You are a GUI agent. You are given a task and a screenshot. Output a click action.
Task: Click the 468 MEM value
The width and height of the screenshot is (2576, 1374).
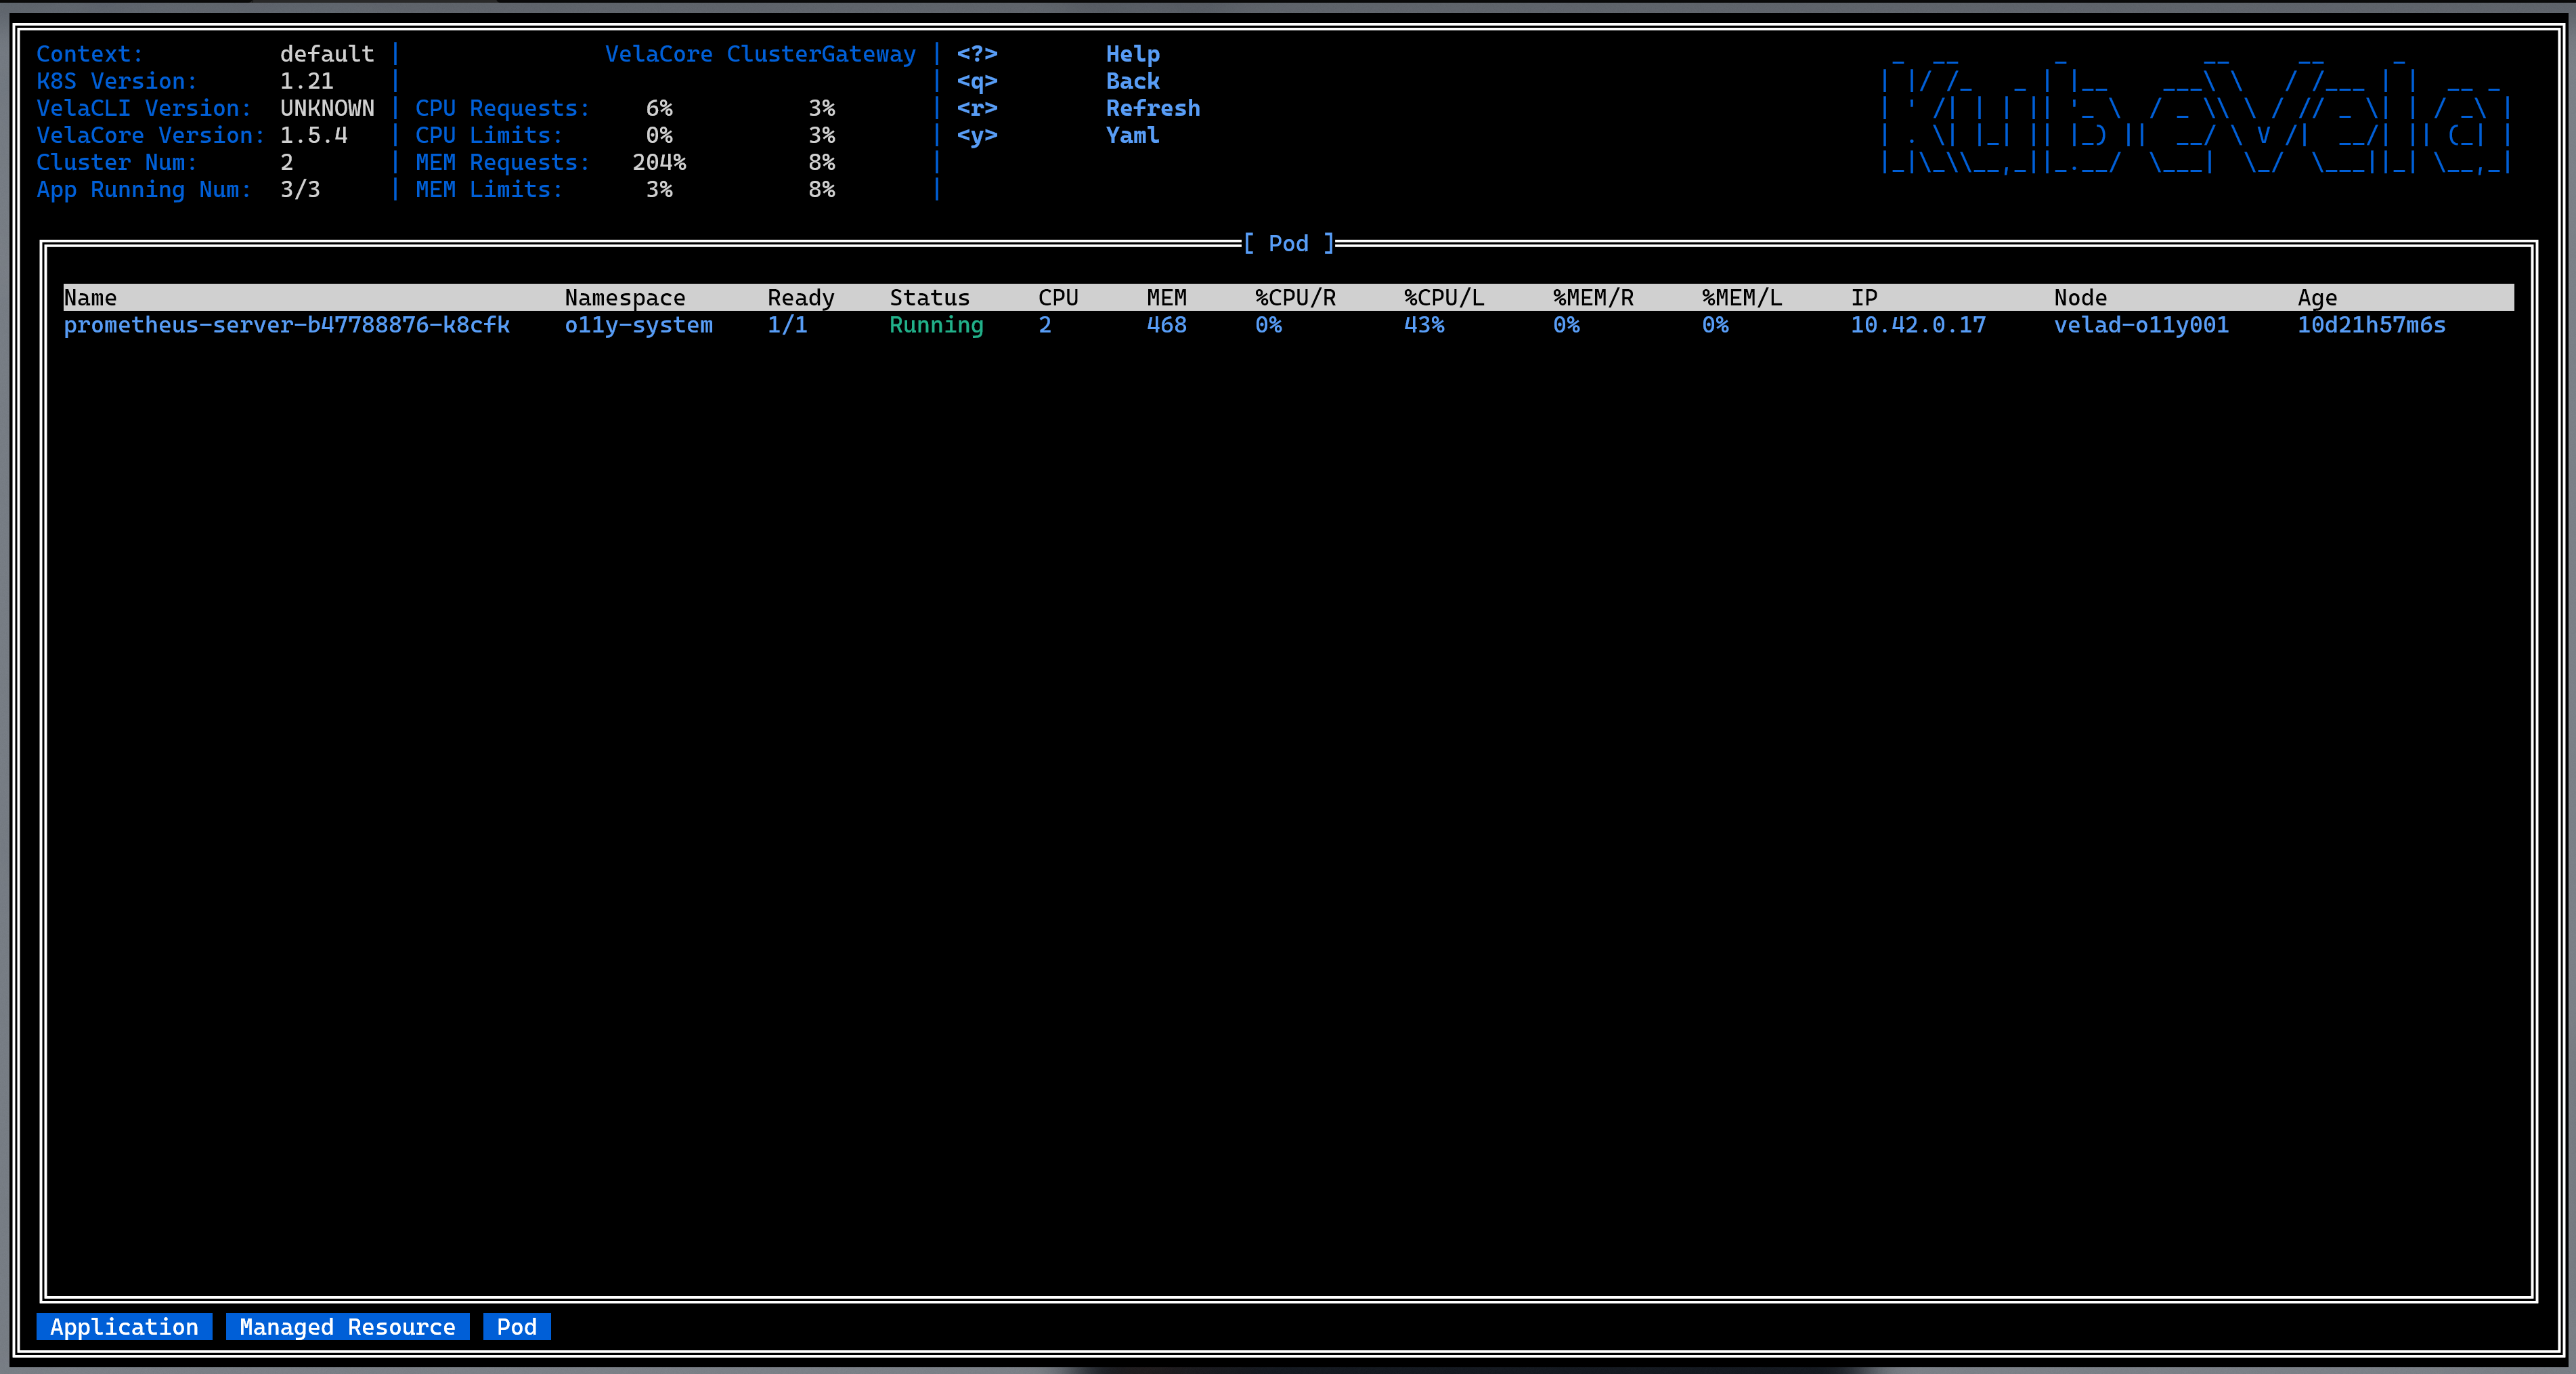pos(1166,325)
